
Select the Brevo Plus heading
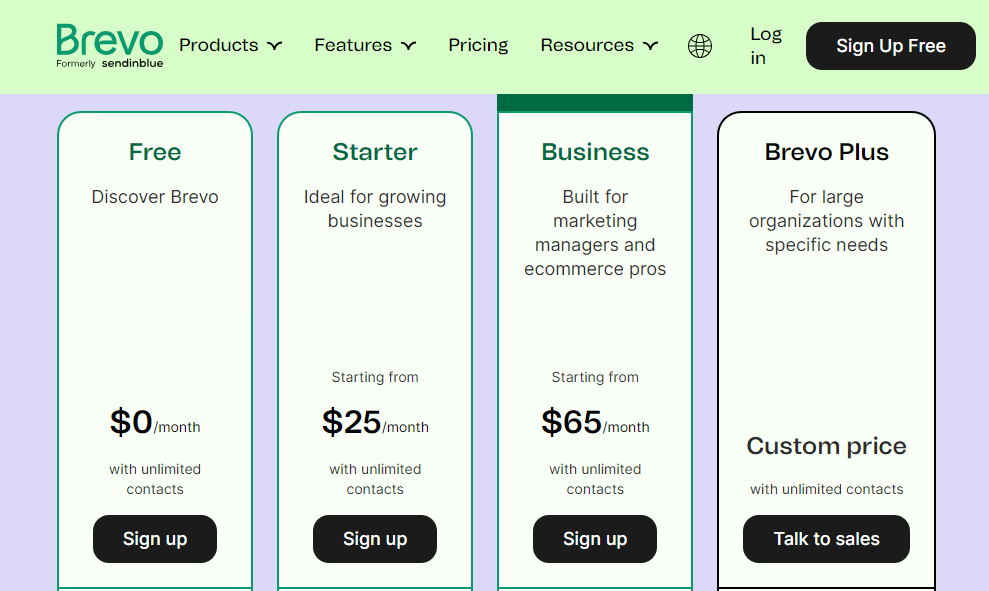coord(826,152)
